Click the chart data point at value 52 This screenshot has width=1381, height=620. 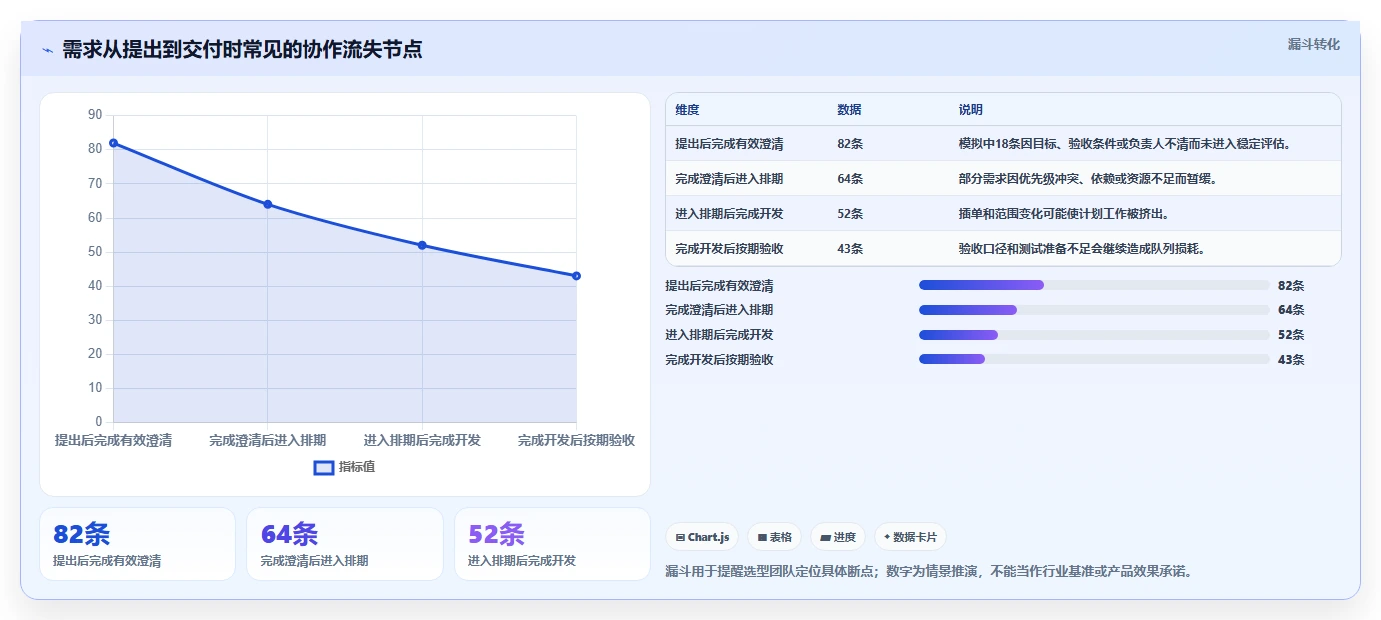(x=422, y=245)
